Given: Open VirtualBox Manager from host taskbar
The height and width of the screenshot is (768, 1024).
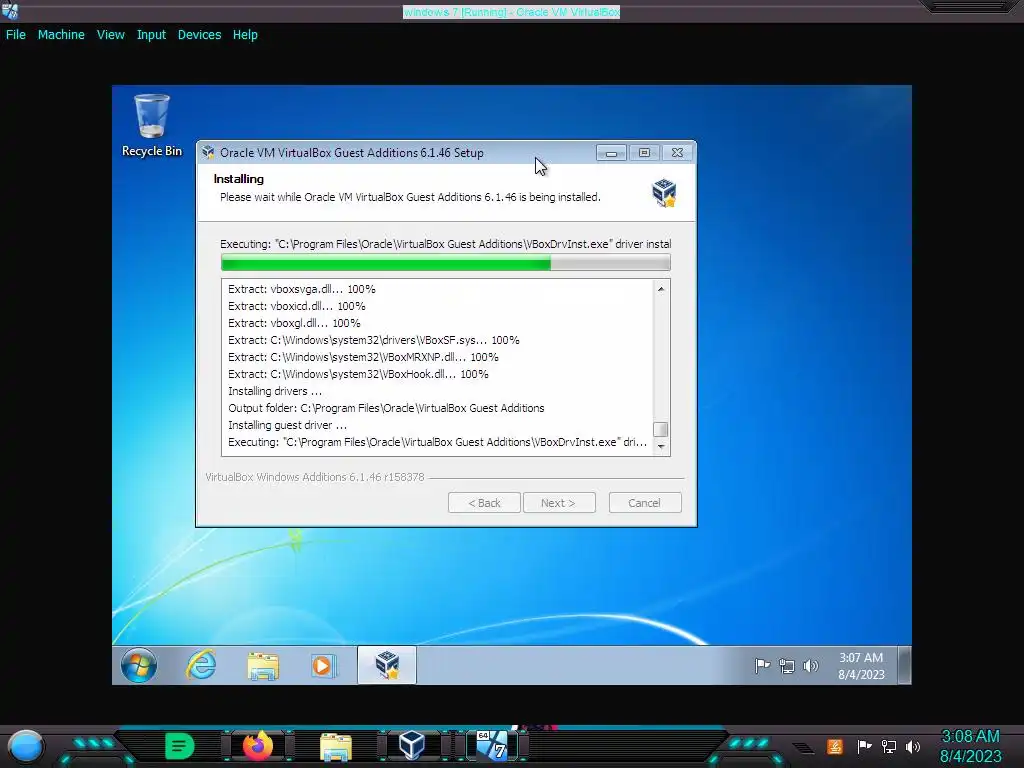Looking at the screenshot, I should (412, 746).
